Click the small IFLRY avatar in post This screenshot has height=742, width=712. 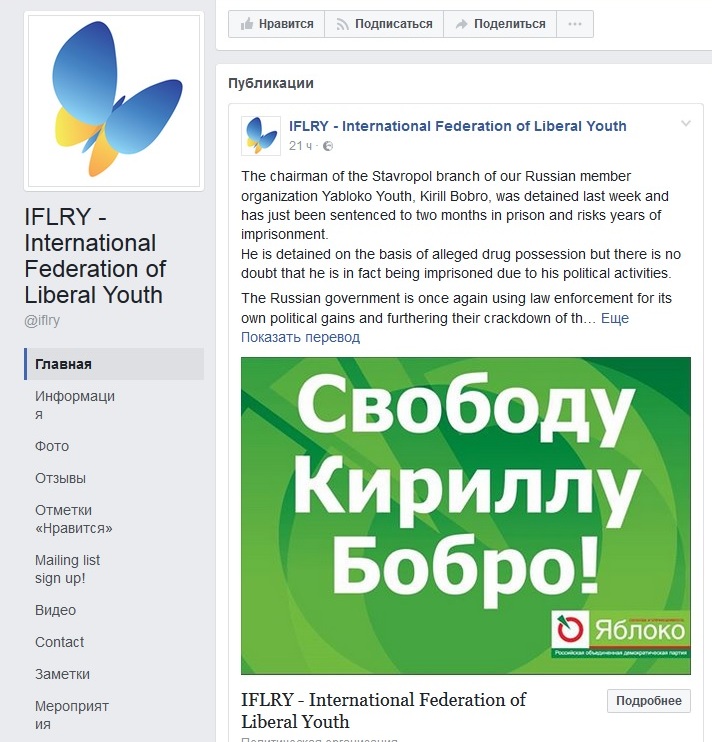click(x=261, y=136)
